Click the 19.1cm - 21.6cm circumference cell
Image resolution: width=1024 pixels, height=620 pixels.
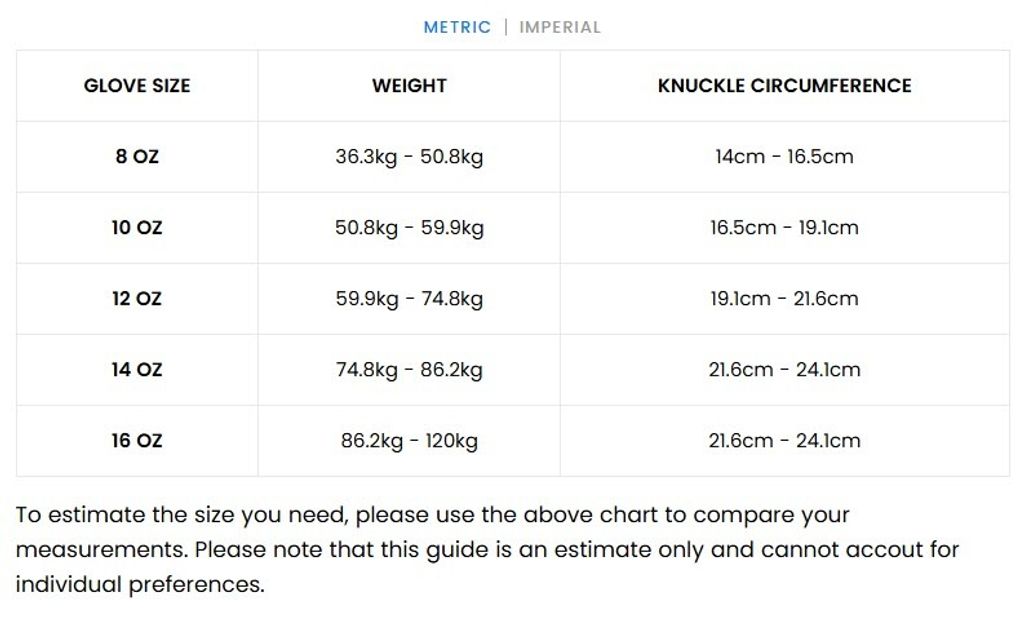[784, 298]
